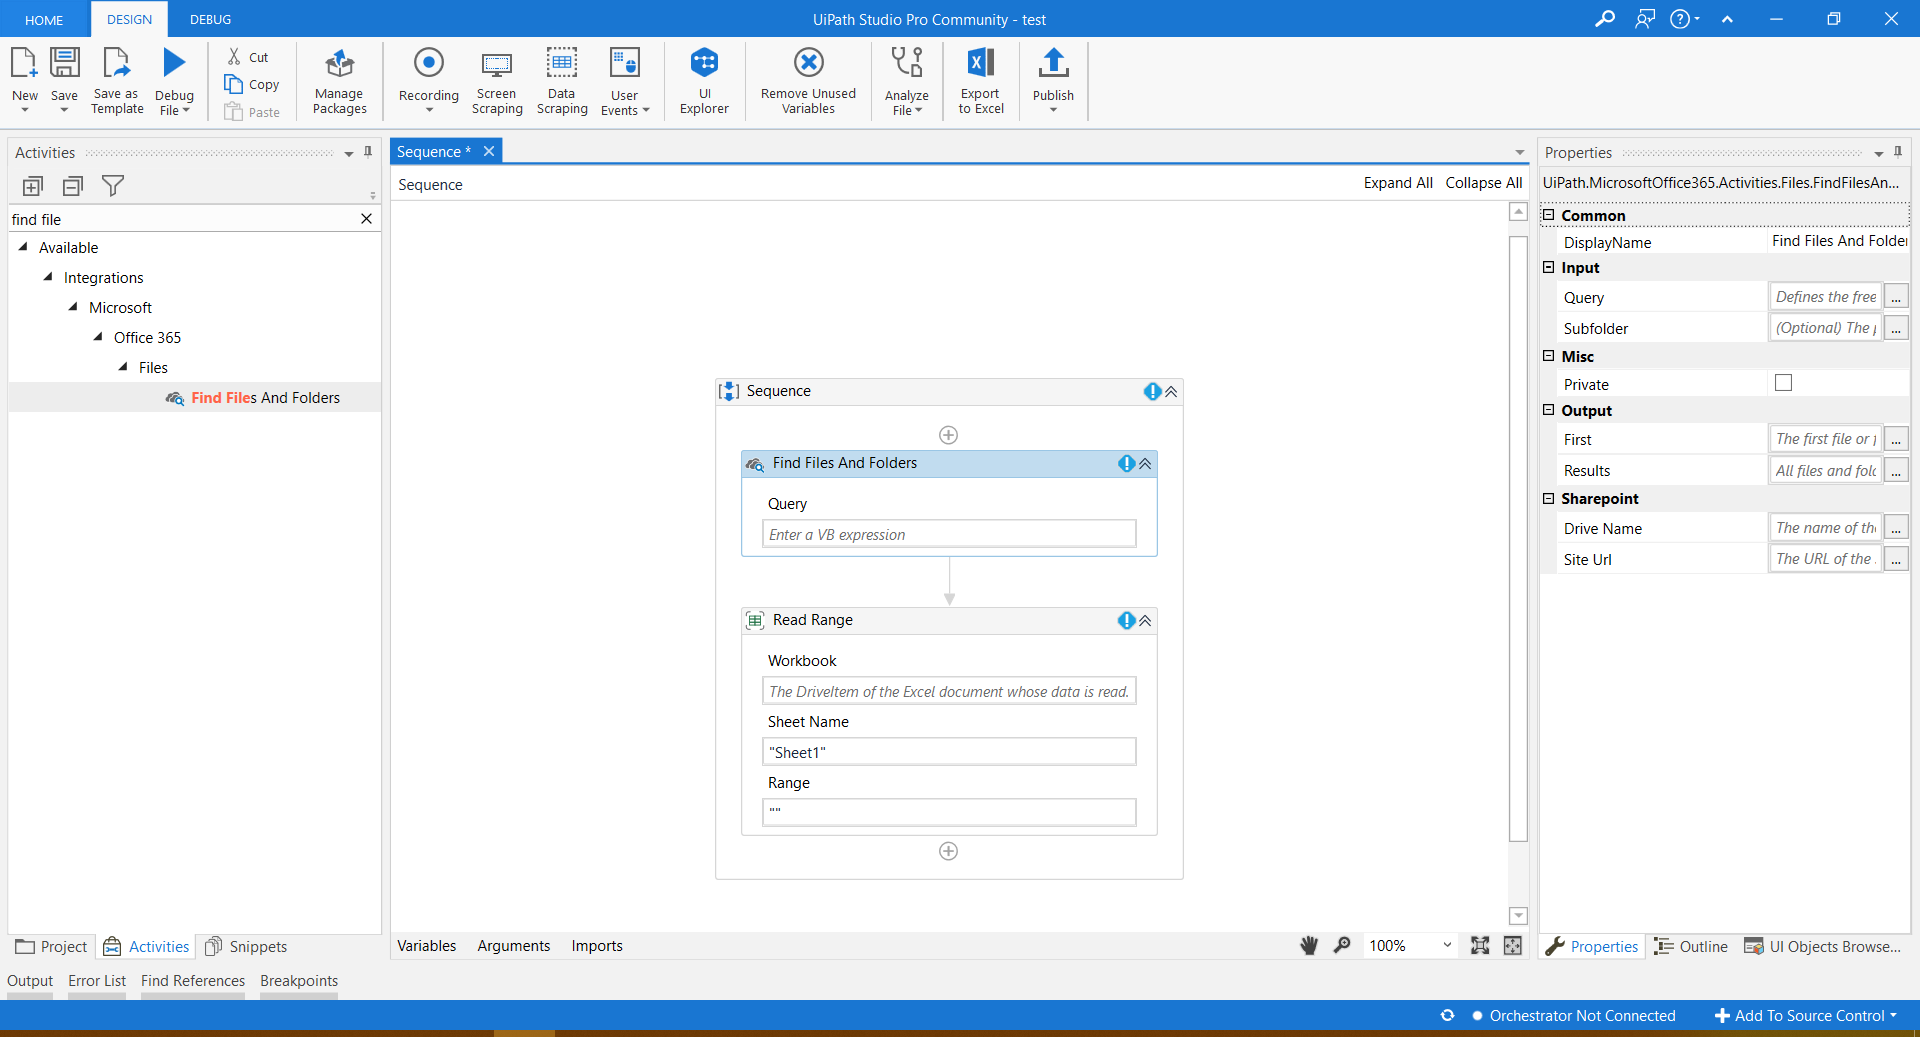The width and height of the screenshot is (1920, 1037).
Task: Click the Save icon in the ribbon
Action: [x=65, y=63]
